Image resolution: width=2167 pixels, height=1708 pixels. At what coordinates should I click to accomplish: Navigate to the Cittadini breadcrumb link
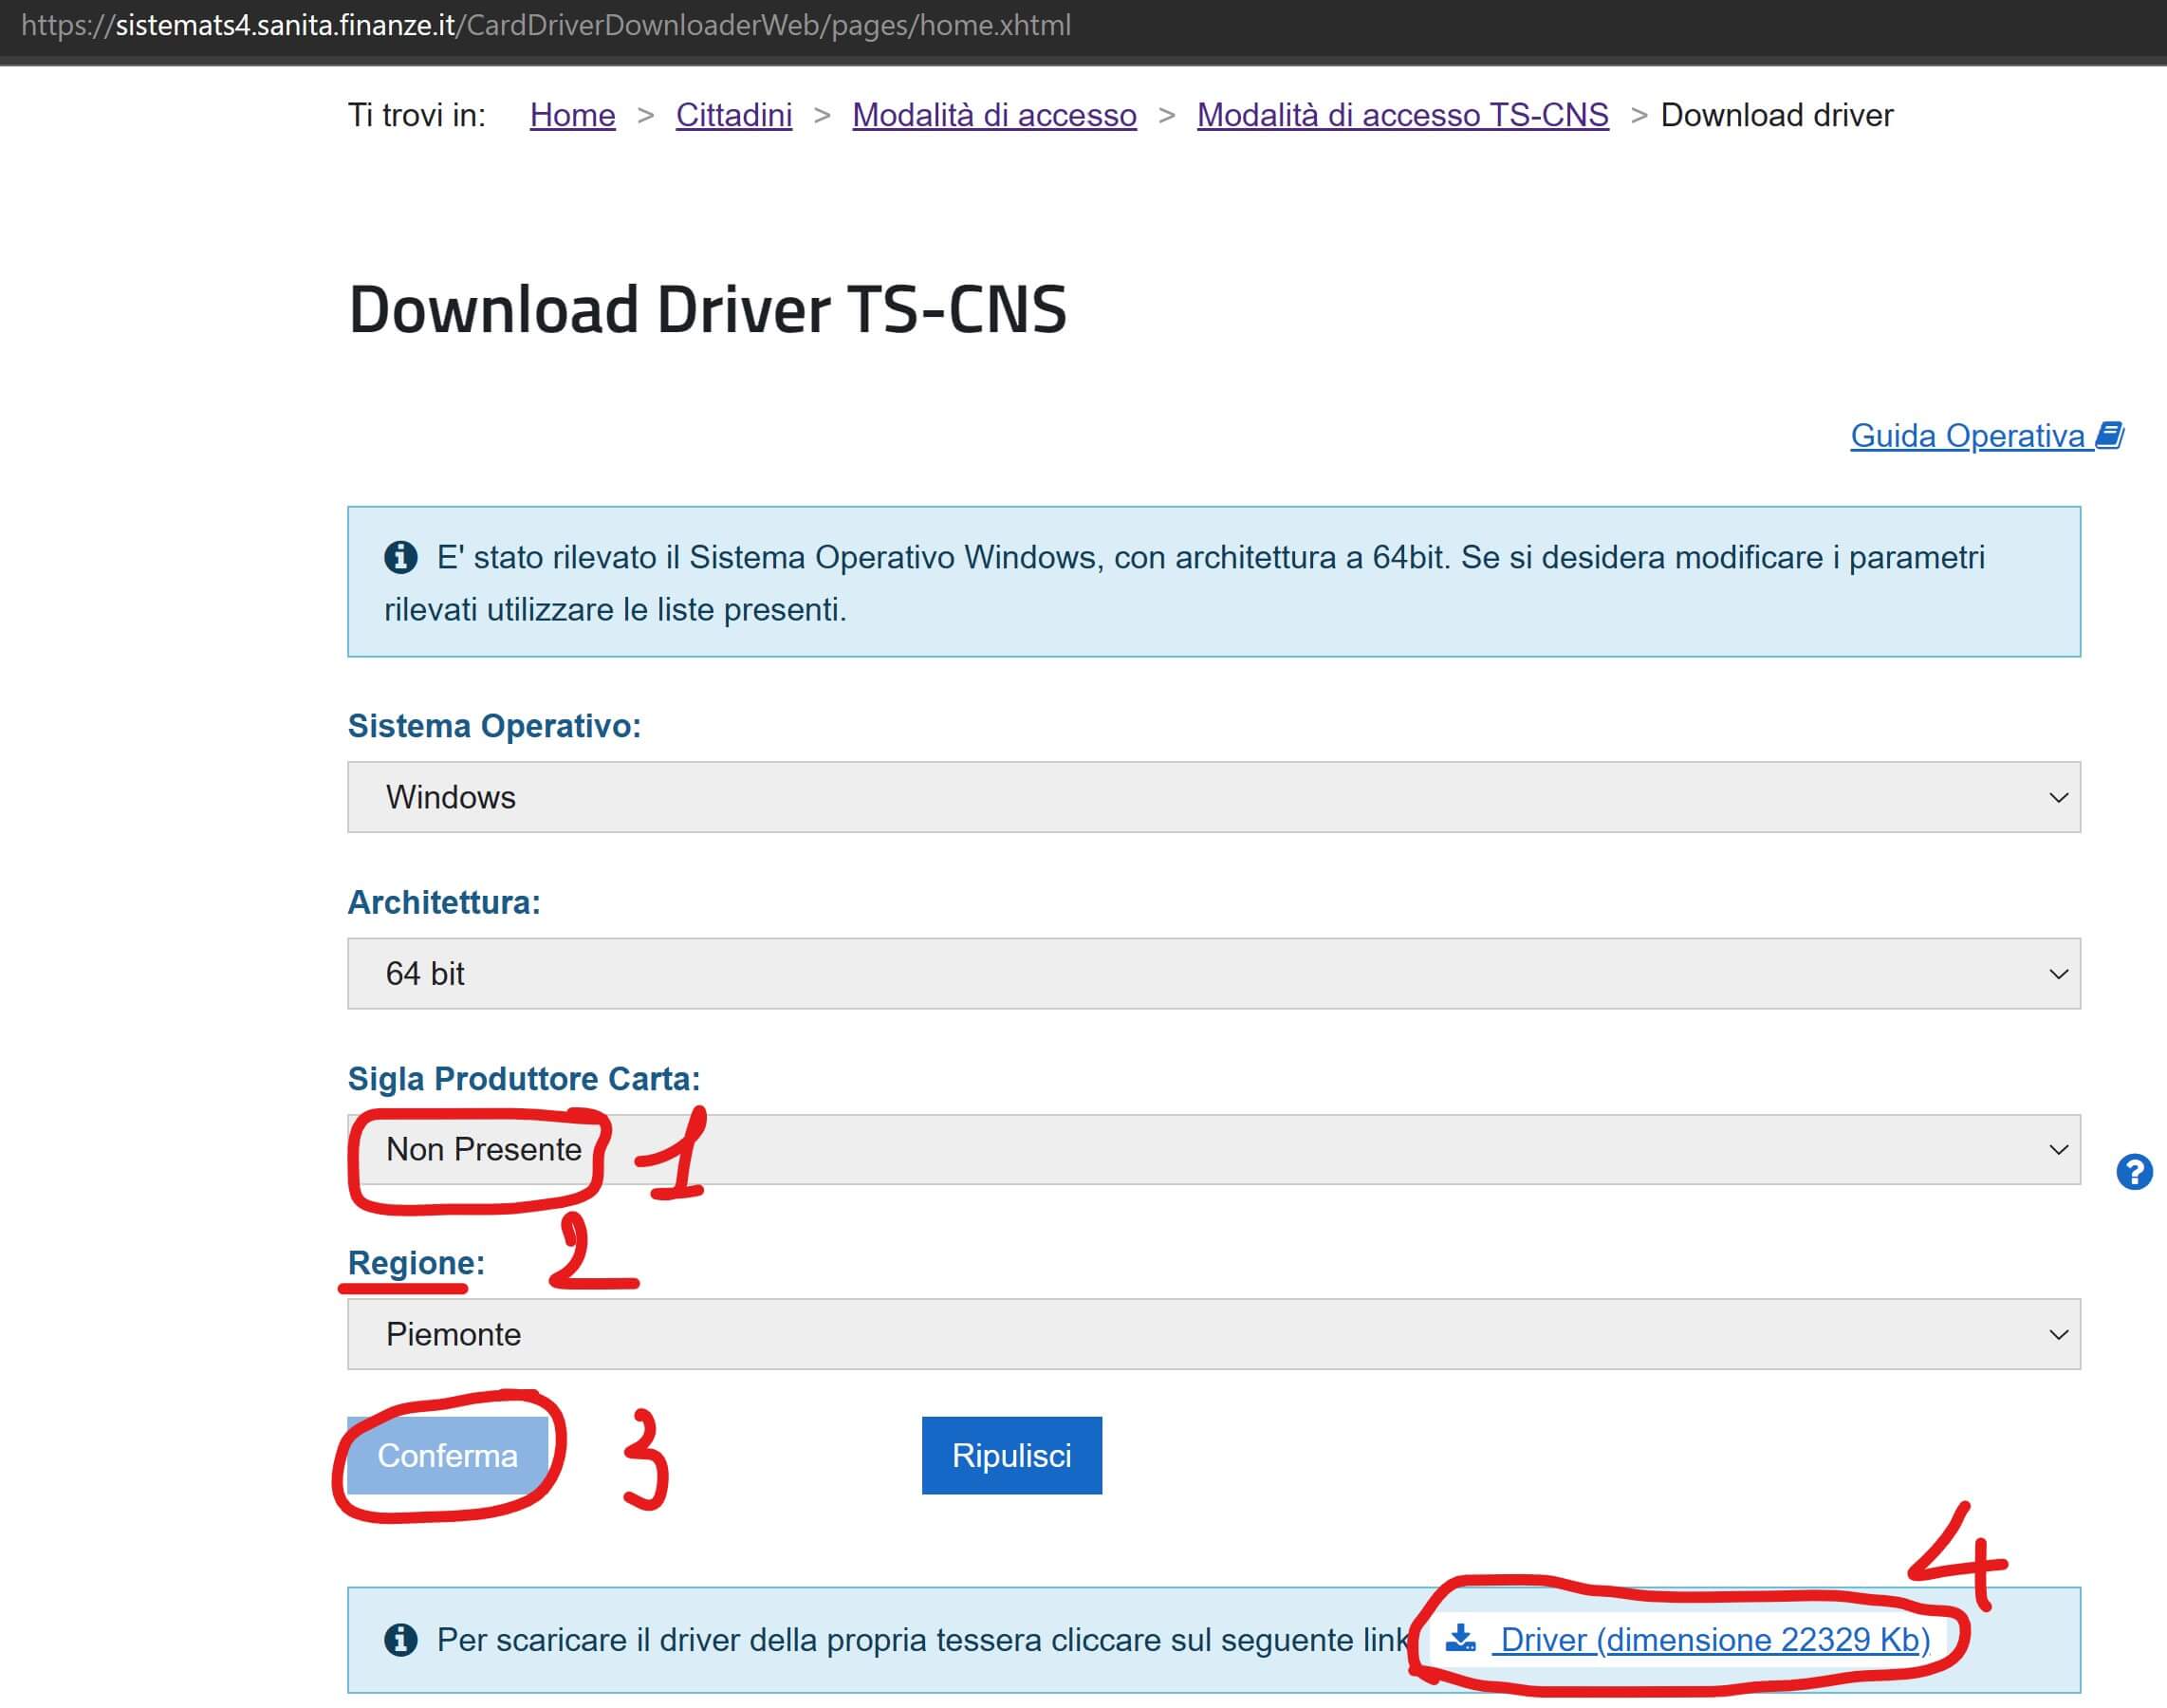[x=733, y=115]
